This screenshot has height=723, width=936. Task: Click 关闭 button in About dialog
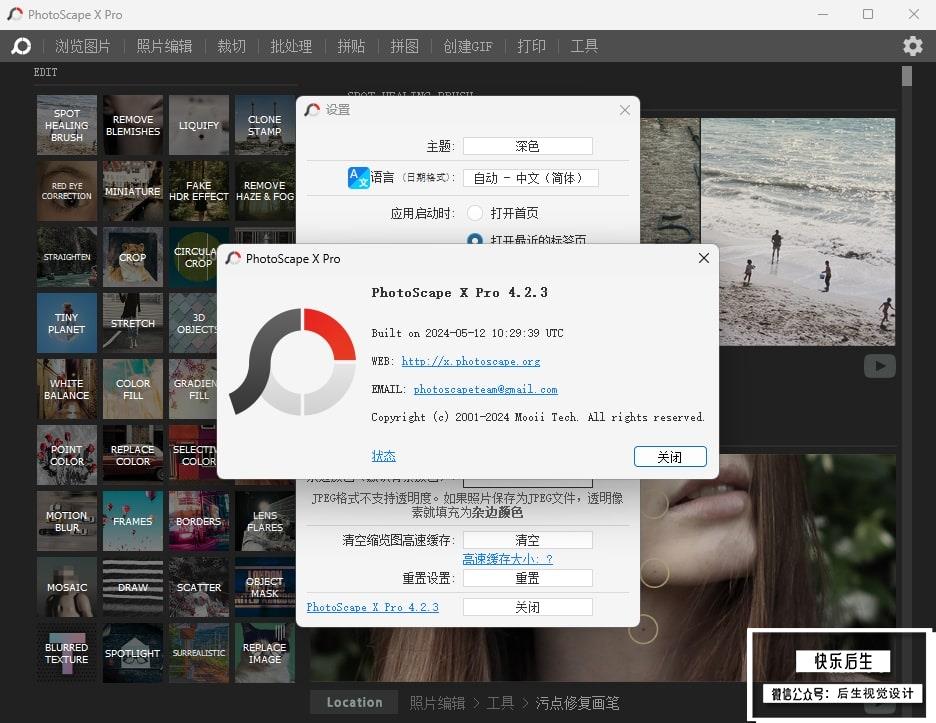(670, 457)
